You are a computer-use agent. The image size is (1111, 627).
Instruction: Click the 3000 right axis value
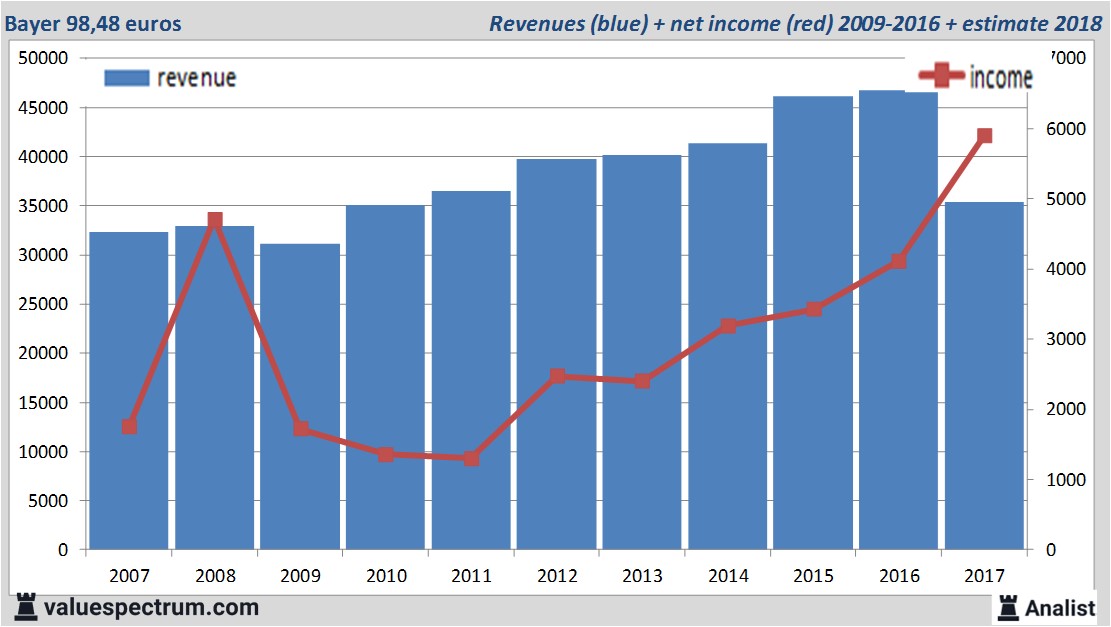1066,339
